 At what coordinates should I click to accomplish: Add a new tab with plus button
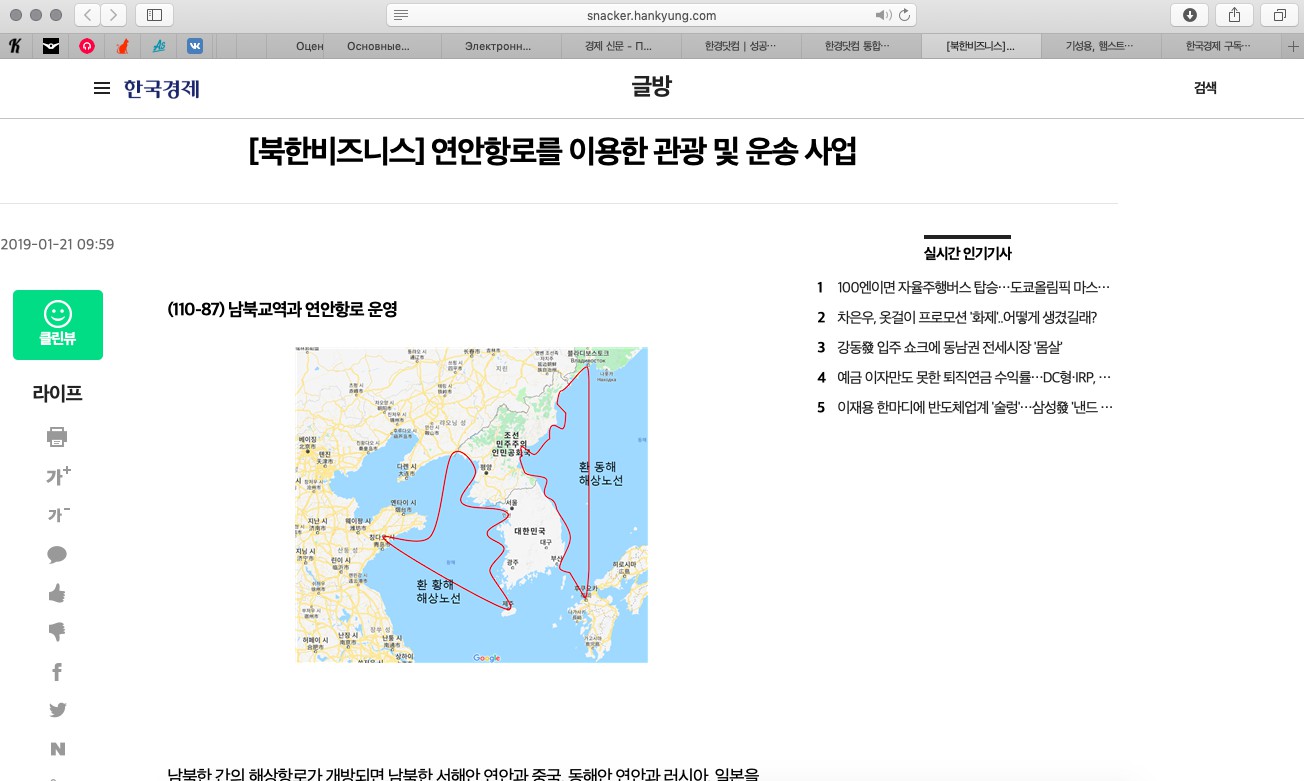pos(1294,46)
